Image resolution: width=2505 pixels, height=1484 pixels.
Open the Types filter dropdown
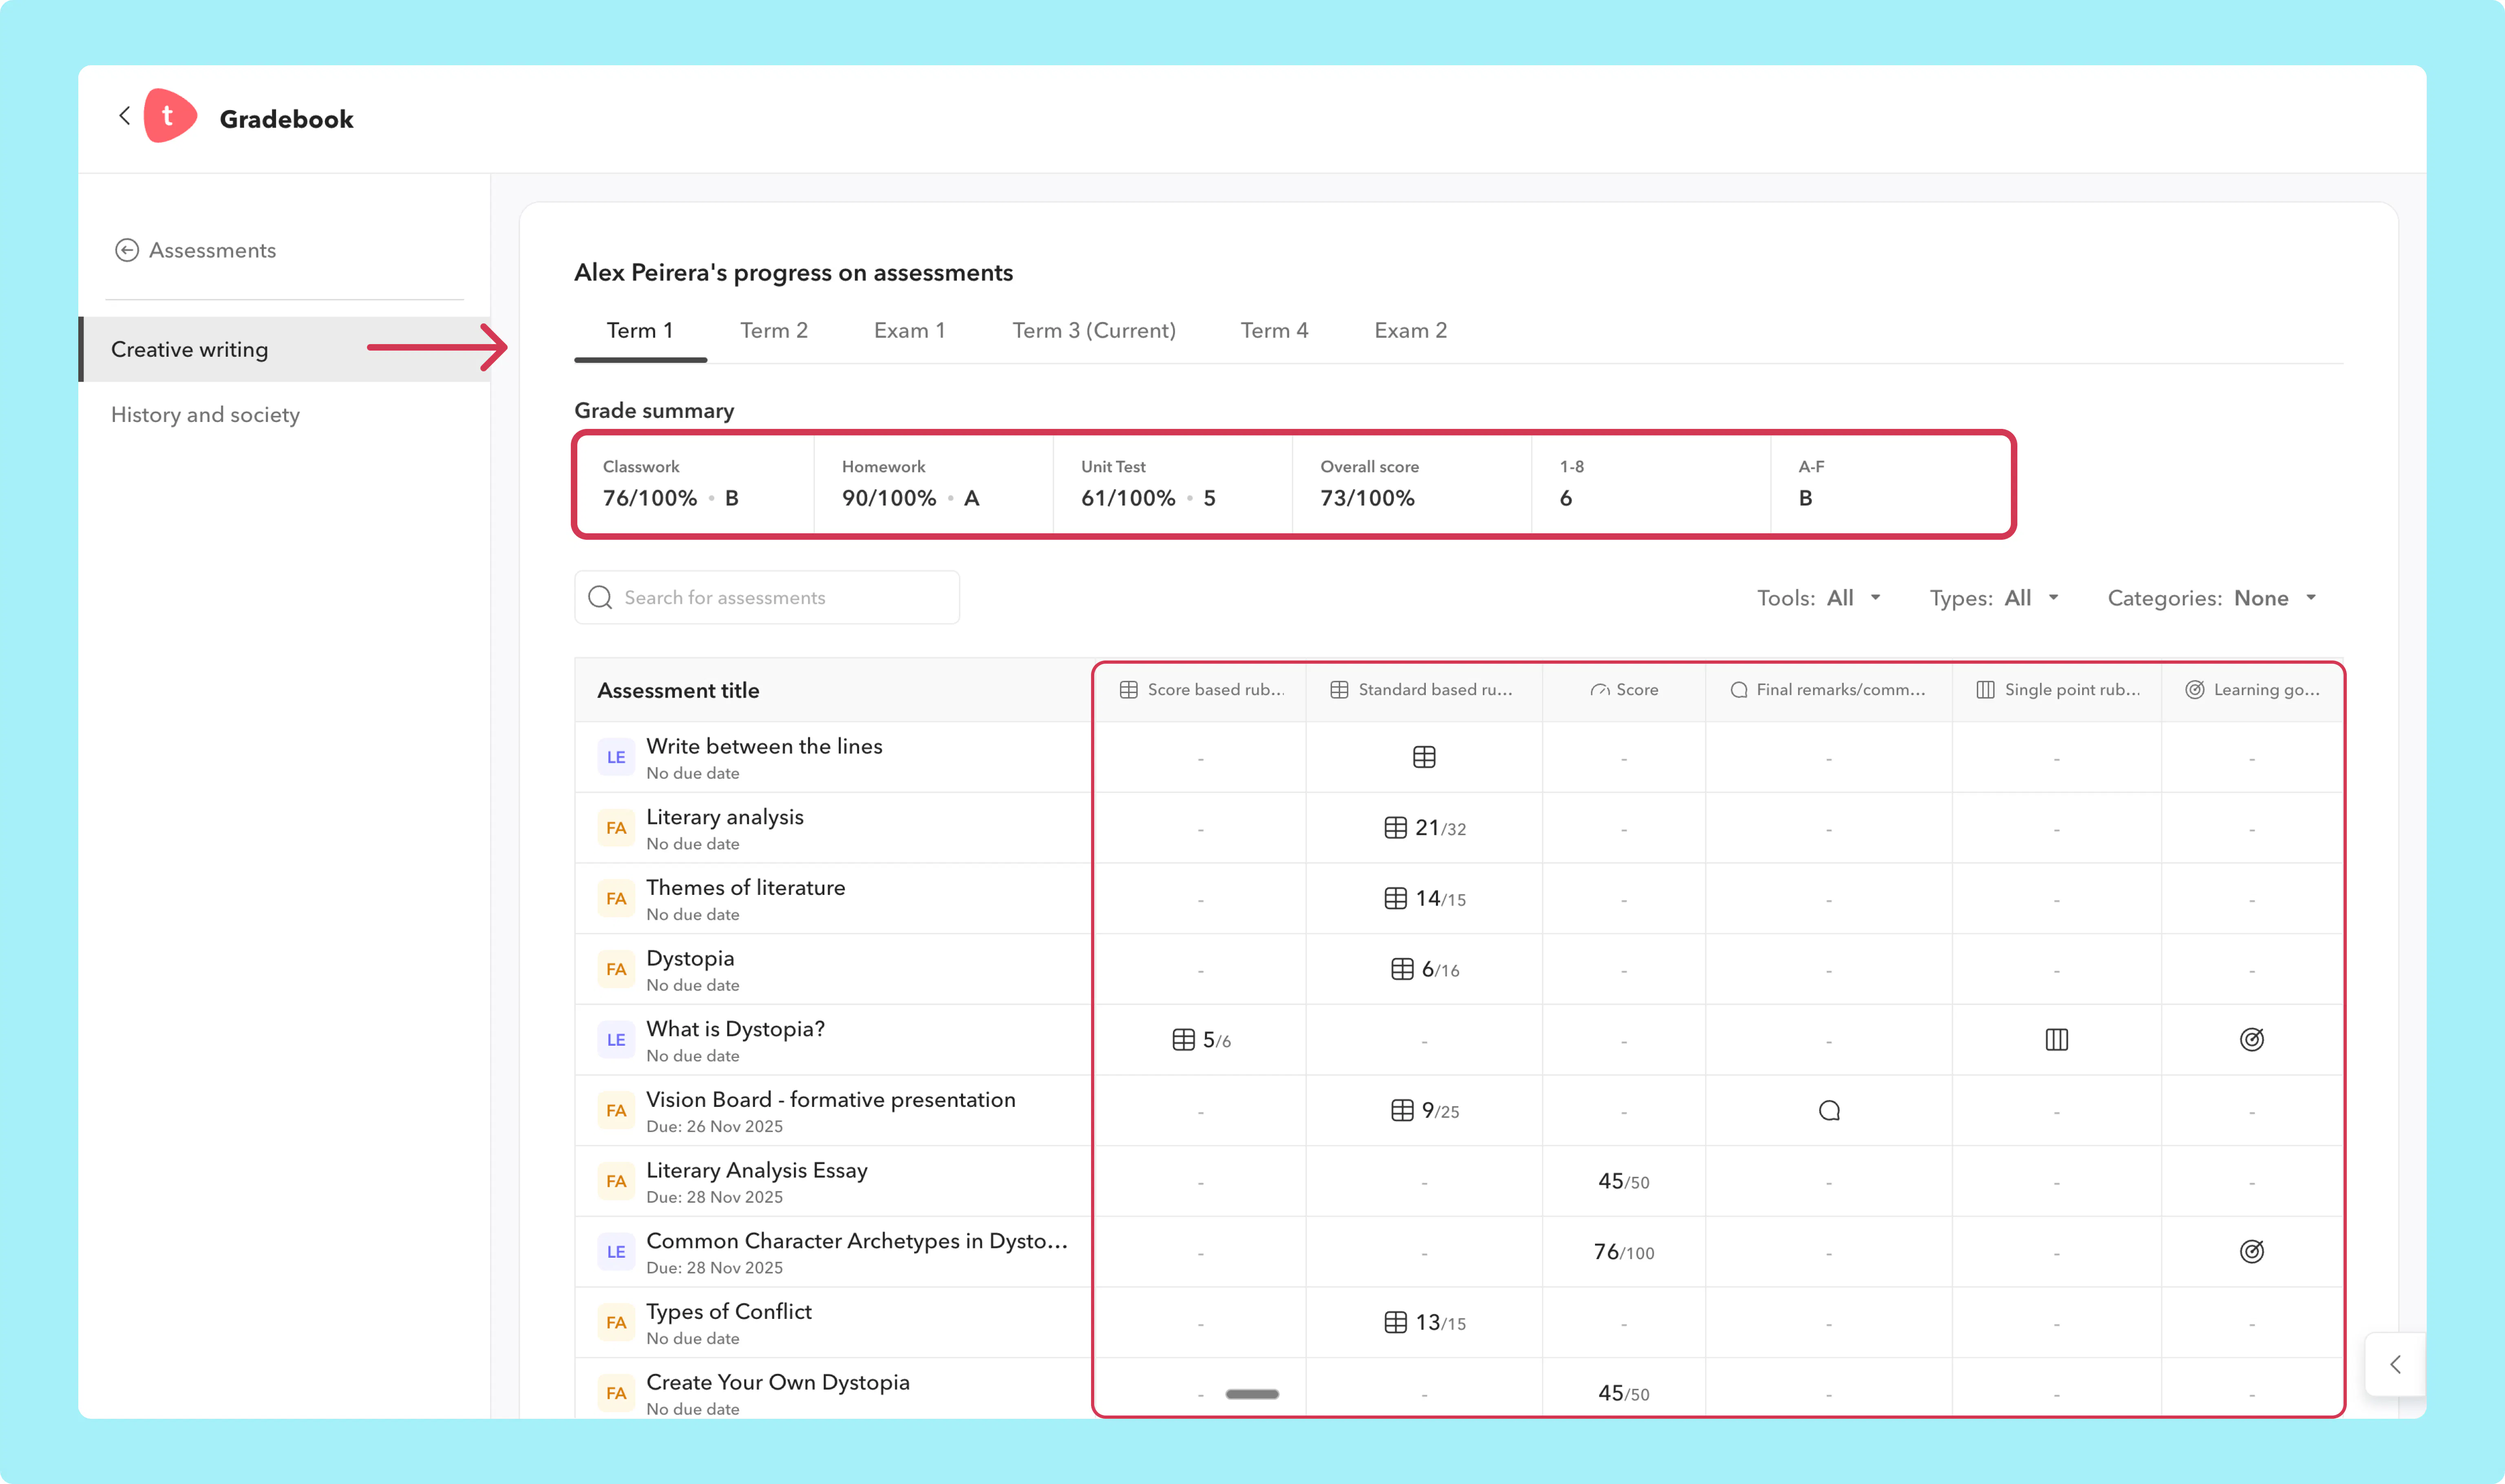1994,598
